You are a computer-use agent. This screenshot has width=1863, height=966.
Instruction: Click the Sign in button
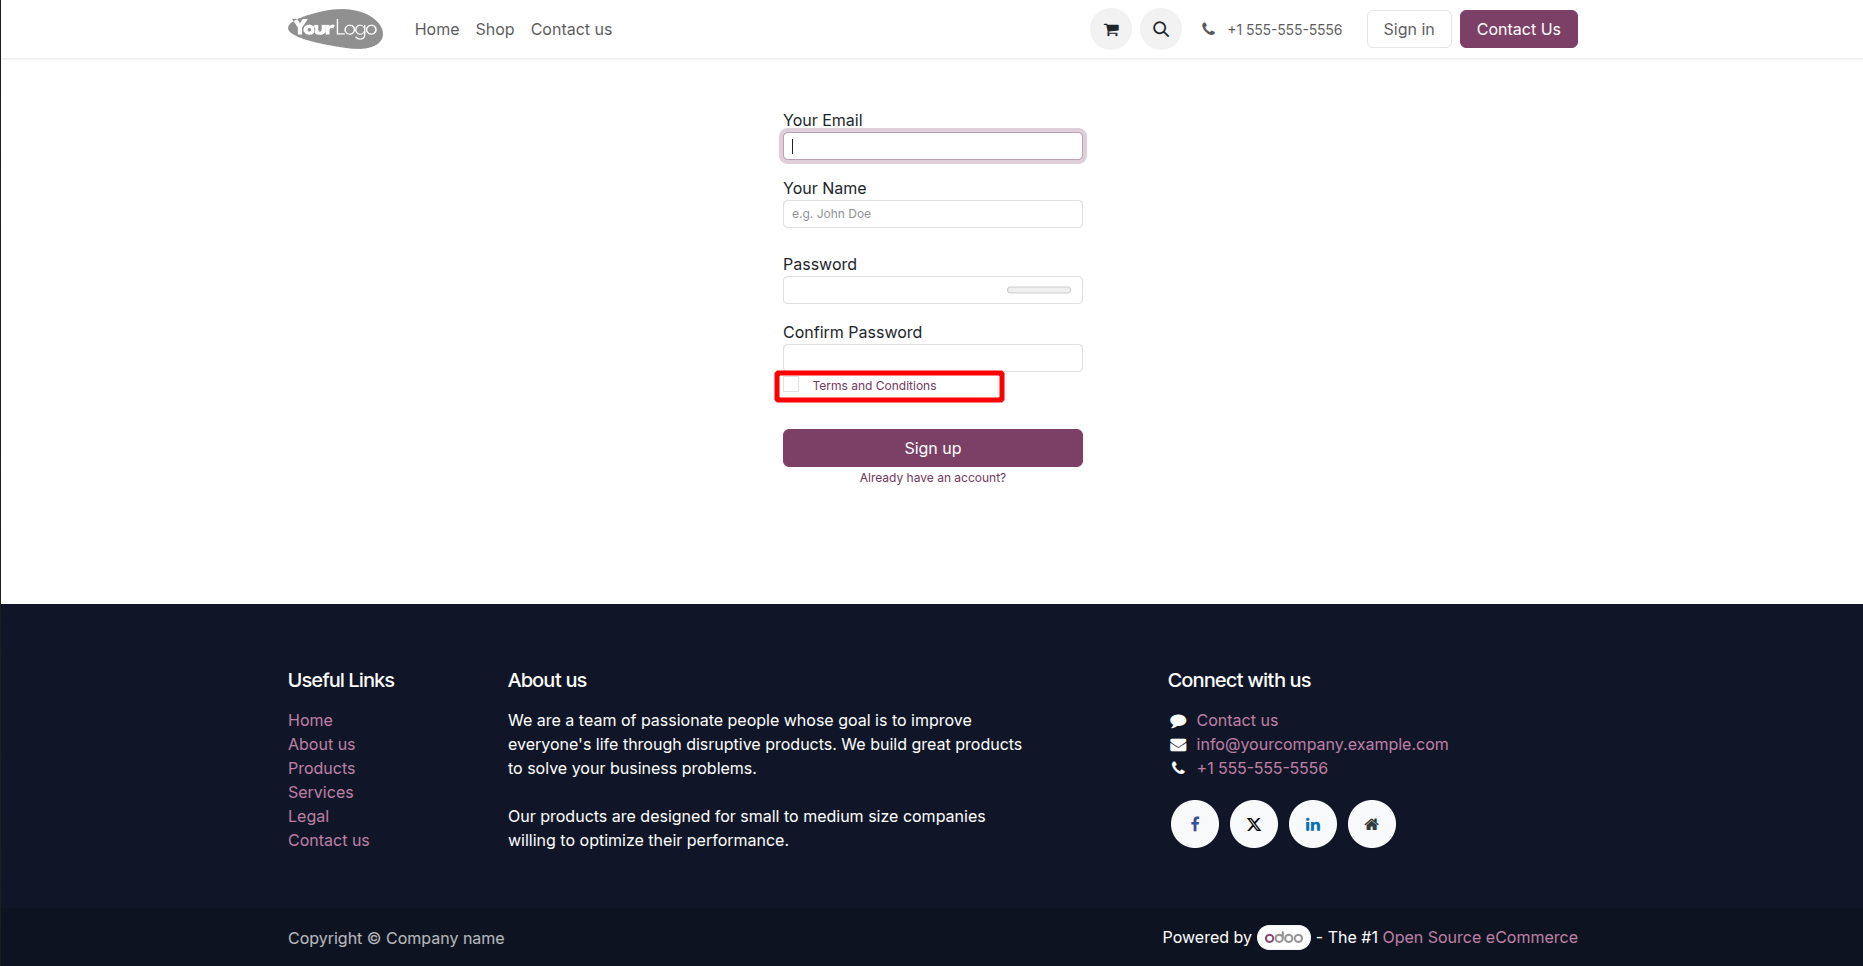1408,30
